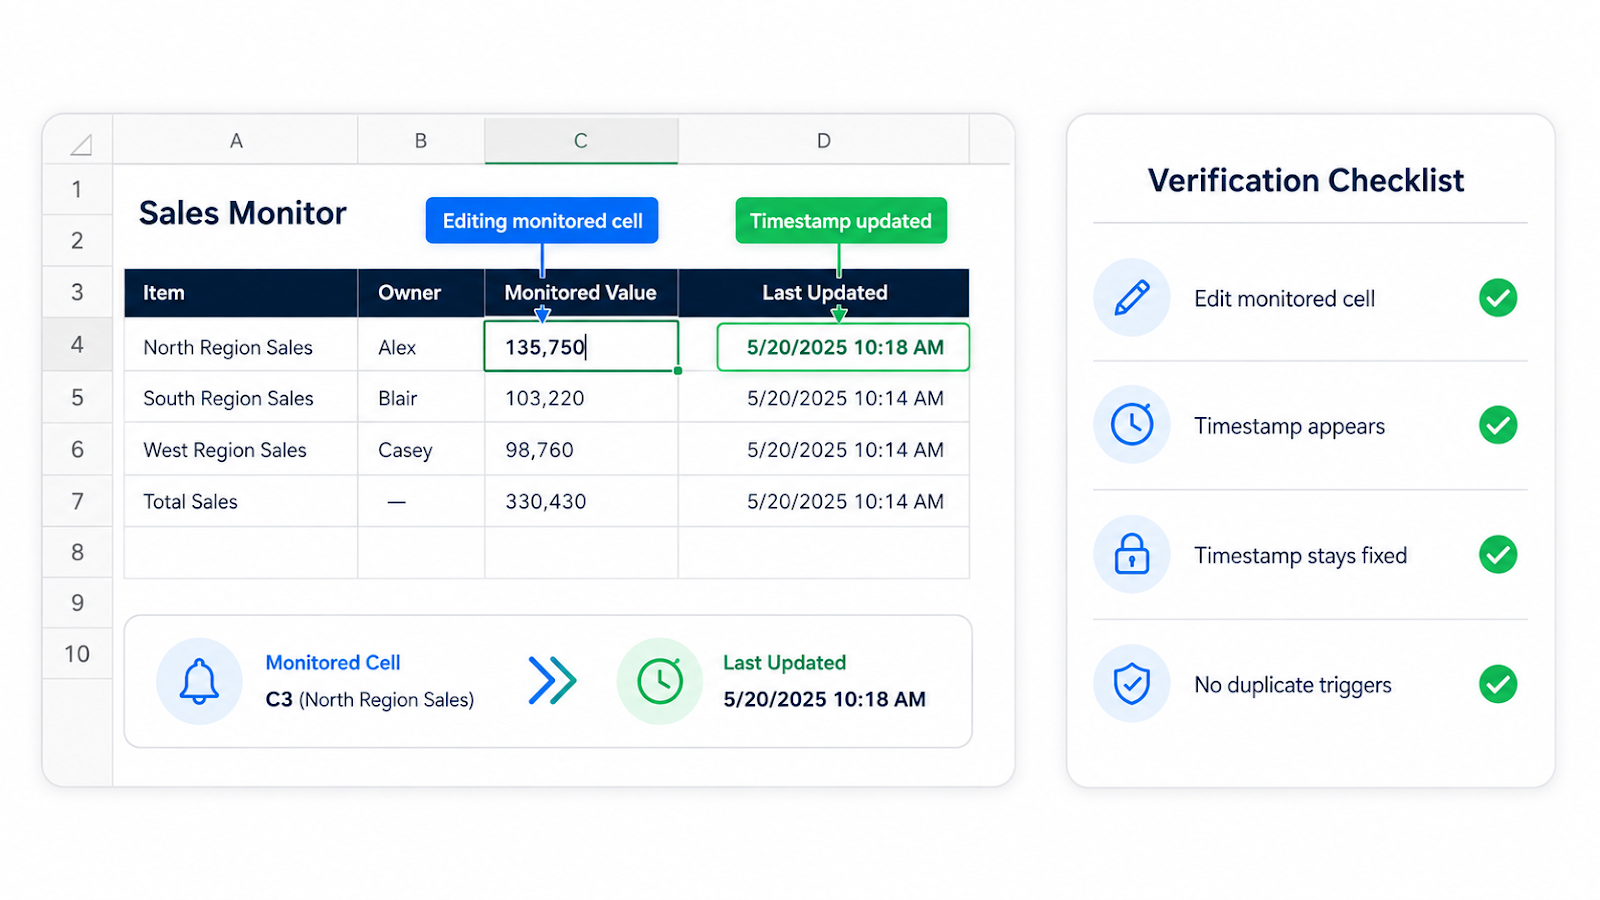Select column C header
This screenshot has width=1600, height=900.
(581, 141)
